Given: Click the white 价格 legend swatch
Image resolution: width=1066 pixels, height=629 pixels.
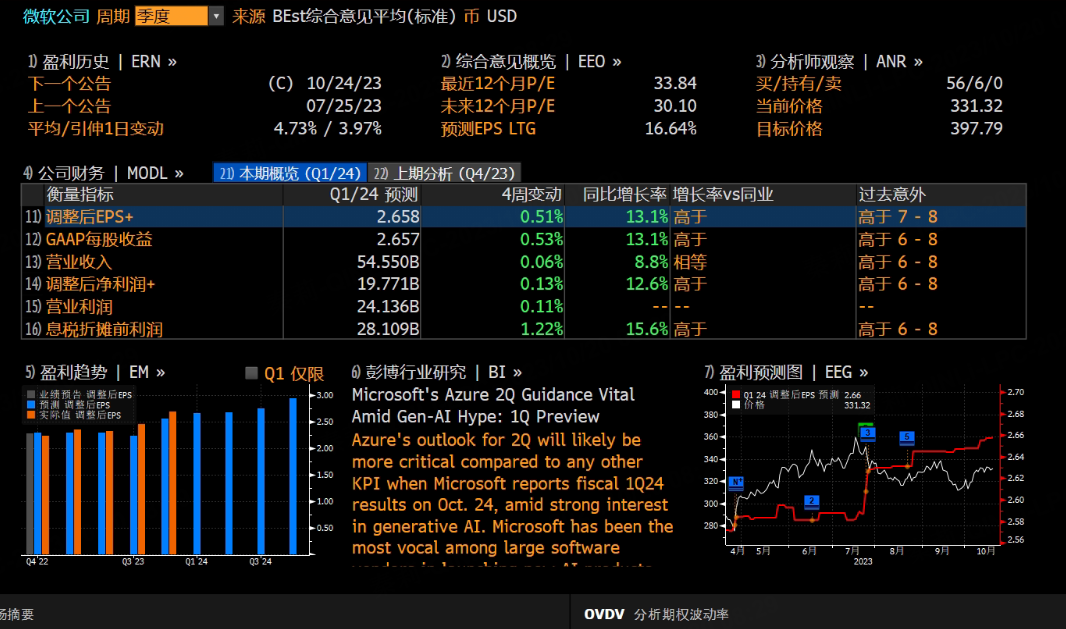Looking at the screenshot, I should pyautogui.click(x=736, y=405).
